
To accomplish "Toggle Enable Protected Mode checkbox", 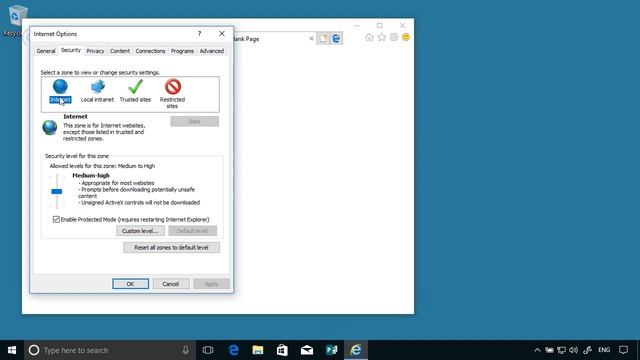I will pyautogui.click(x=56, y=220).
